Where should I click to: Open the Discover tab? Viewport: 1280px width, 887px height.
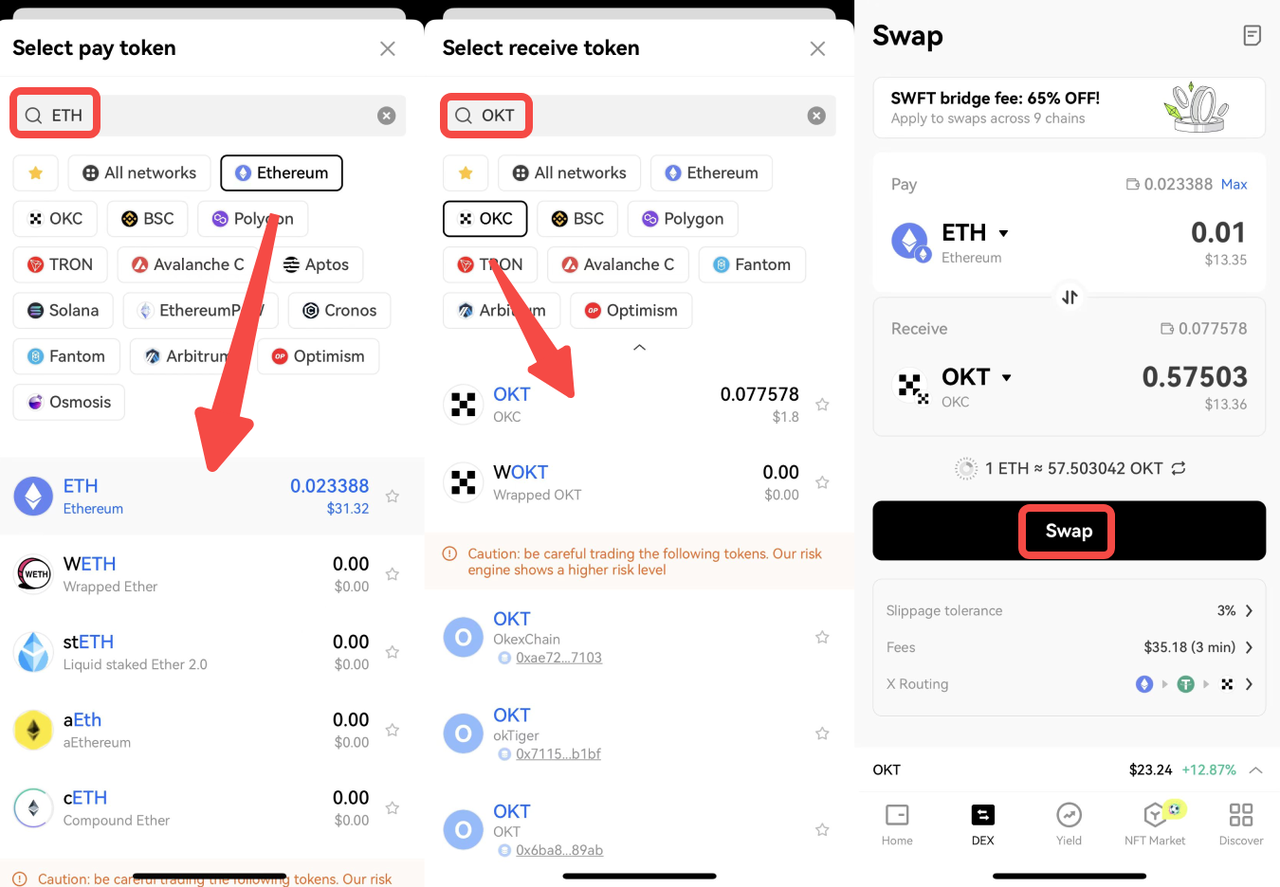pyautogui.click(x=1241, y=823)
